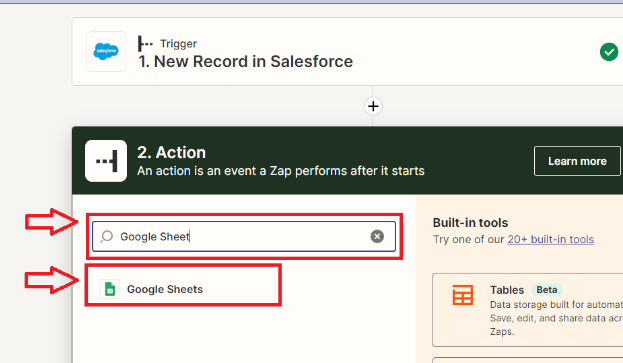623x363 pixels.
Task: Click the Beta badge on Tables
Action: (x=547, y=290)
